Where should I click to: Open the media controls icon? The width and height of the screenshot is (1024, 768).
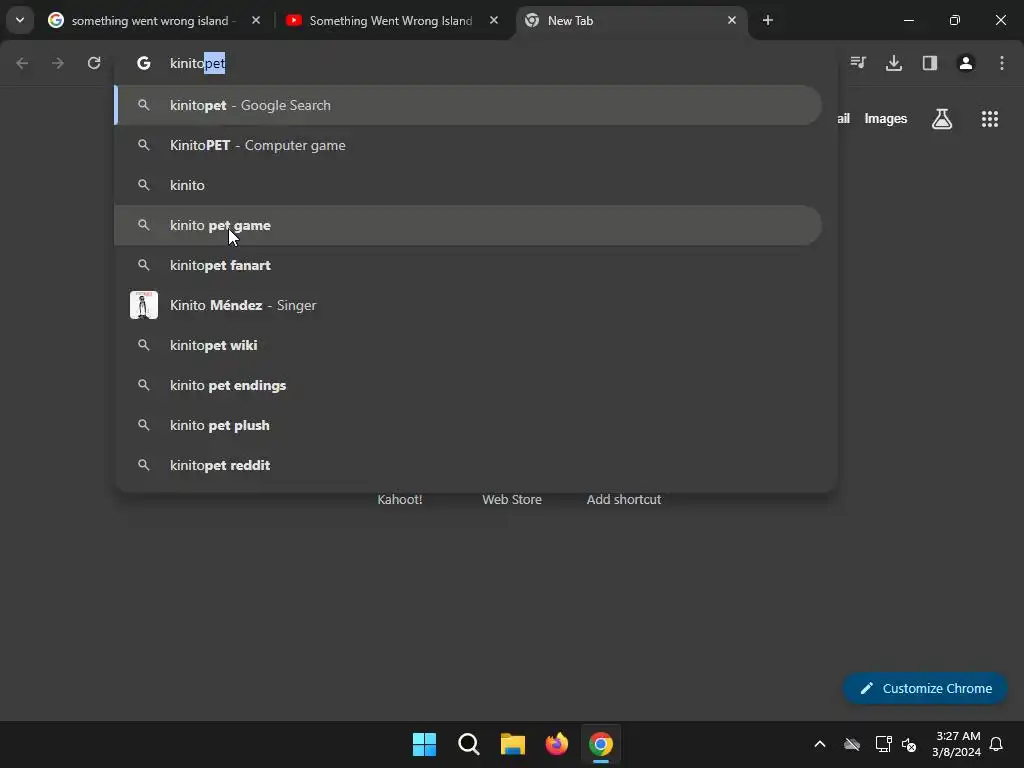click(858, 63)
